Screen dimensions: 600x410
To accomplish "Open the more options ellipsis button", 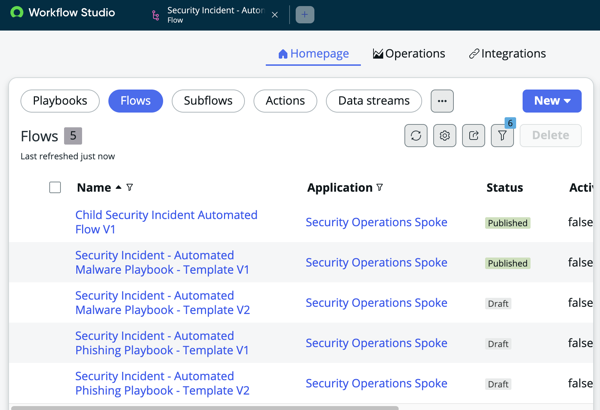I will click(x=442, y=101).
